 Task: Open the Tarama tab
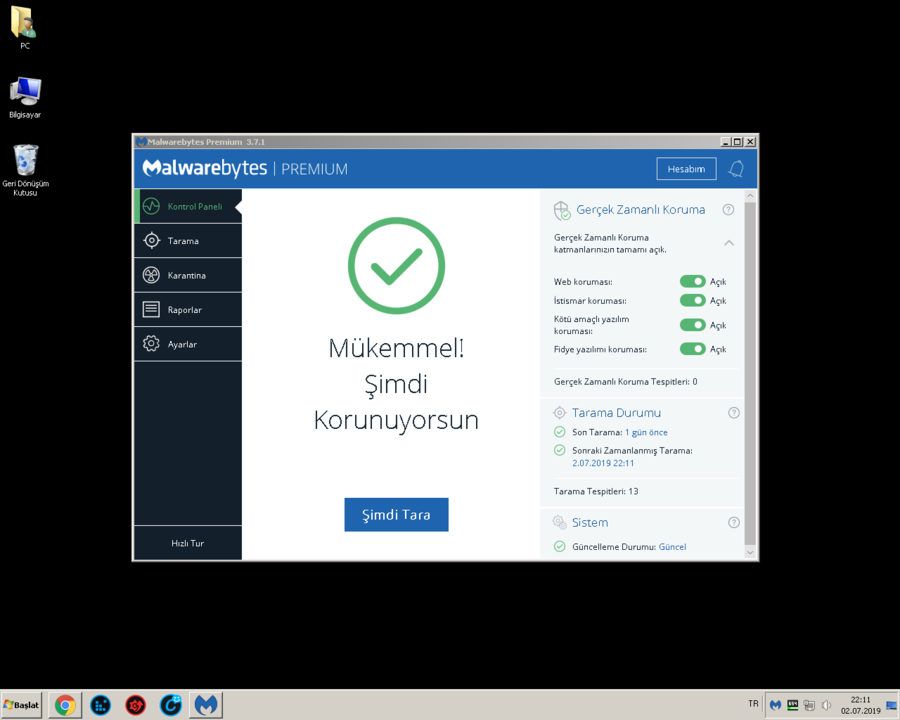tap(188, 241)
